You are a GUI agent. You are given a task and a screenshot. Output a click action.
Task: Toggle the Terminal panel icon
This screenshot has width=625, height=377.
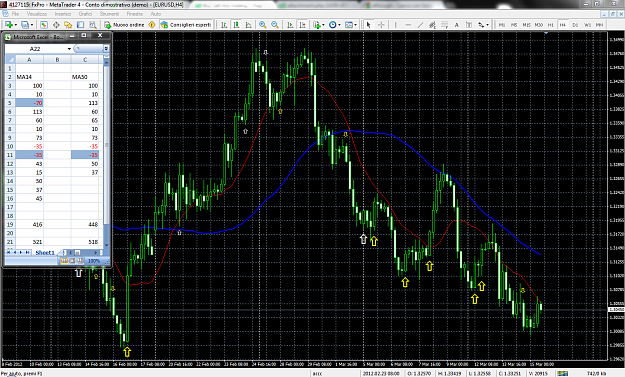click(80, 25)
